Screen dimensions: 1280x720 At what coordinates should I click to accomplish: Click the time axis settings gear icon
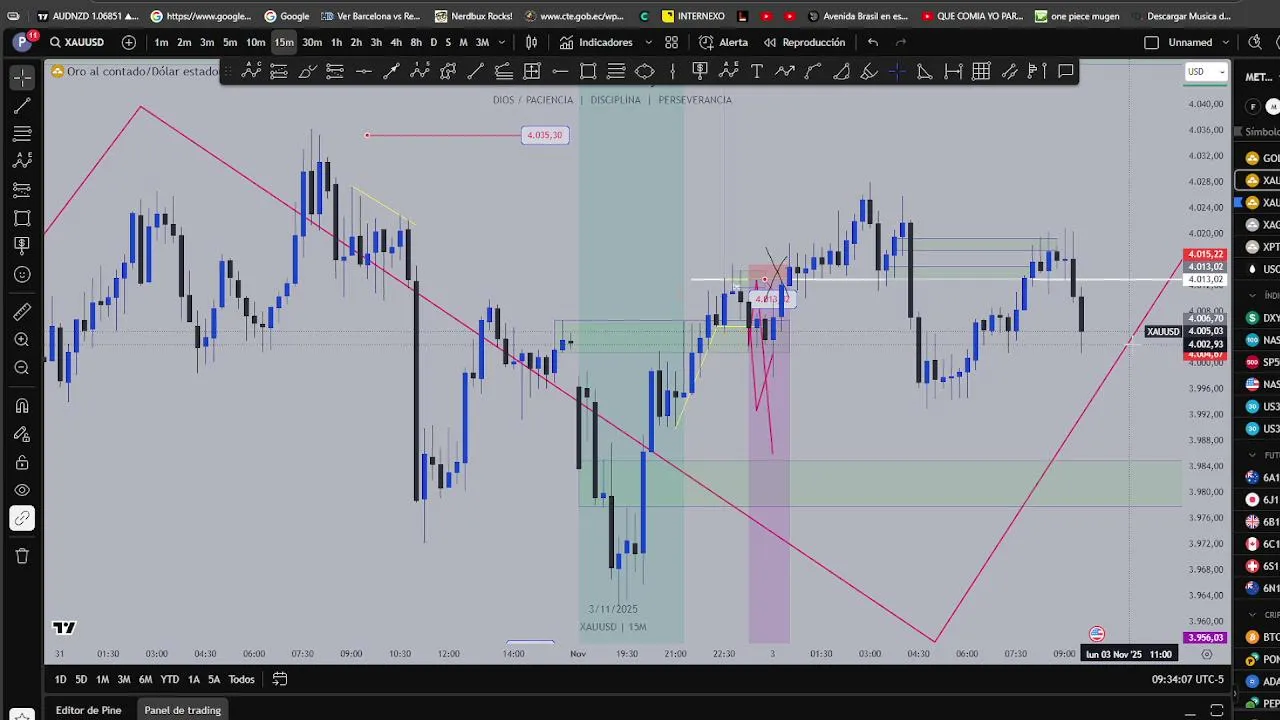[1206, 654]
